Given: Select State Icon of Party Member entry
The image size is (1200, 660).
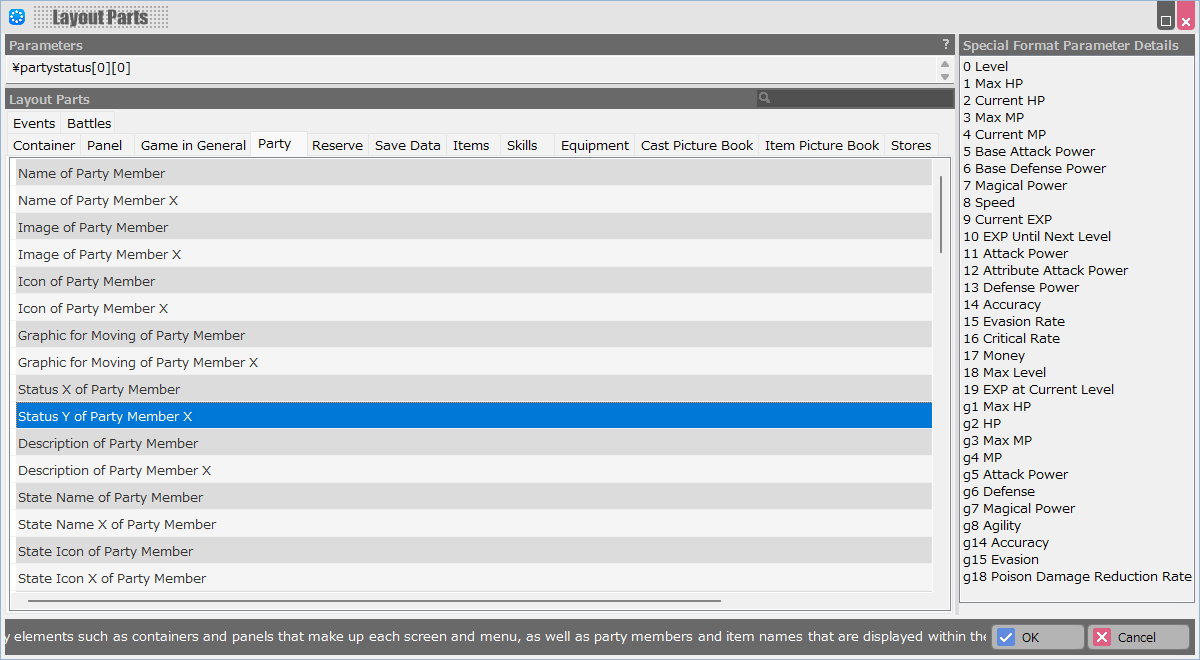Looking at the screenshot, I should coord(105,551).
